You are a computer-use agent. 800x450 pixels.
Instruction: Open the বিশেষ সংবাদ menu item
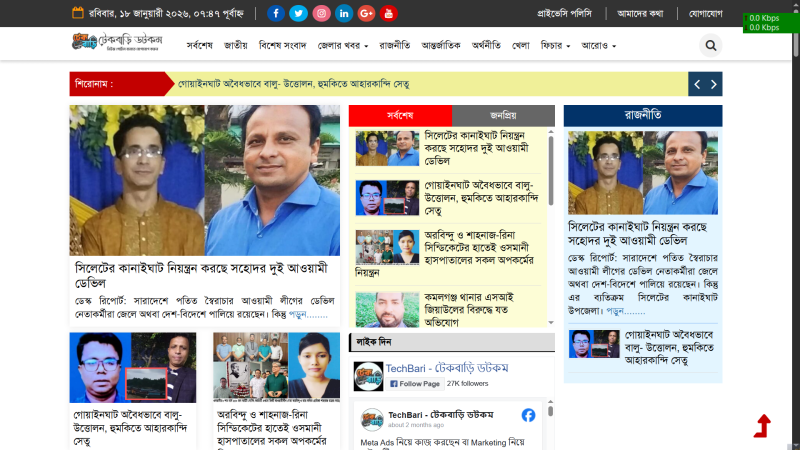point(283,45)
